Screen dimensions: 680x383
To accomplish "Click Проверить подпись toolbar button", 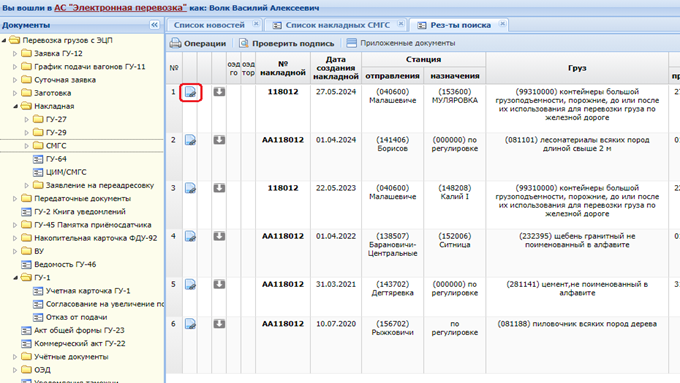I will tap(287, 43).
